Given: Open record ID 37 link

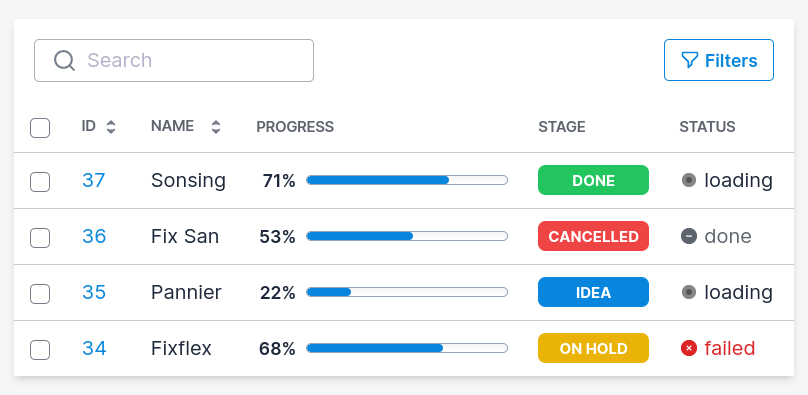Looking at the screenshot, I should [x=94, y=180].
